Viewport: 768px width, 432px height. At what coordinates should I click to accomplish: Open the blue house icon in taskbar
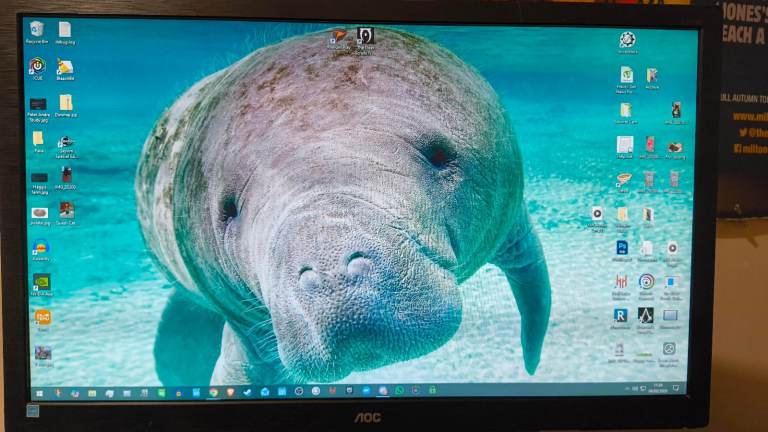coord(265,392)
